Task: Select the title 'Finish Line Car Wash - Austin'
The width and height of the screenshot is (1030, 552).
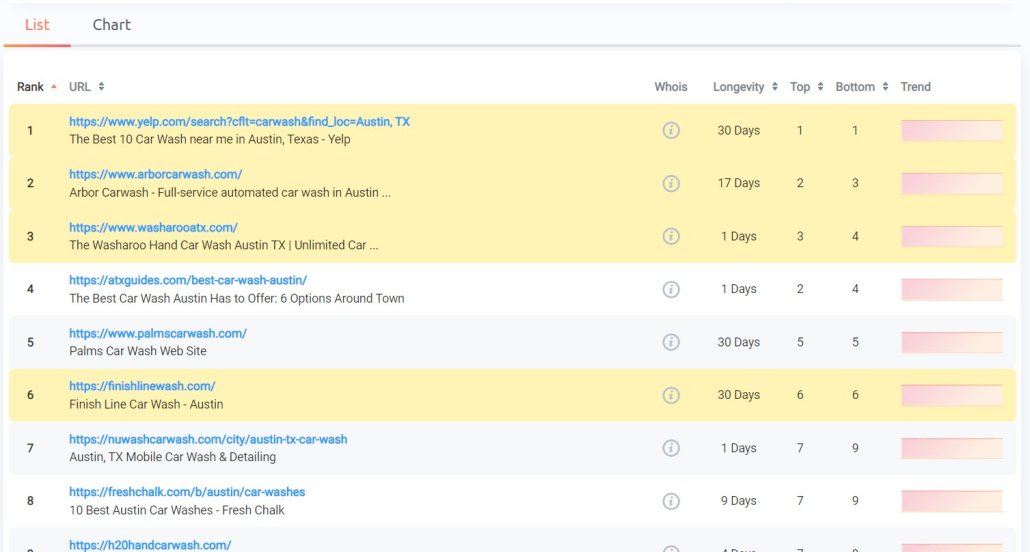Action: point(146,404)
